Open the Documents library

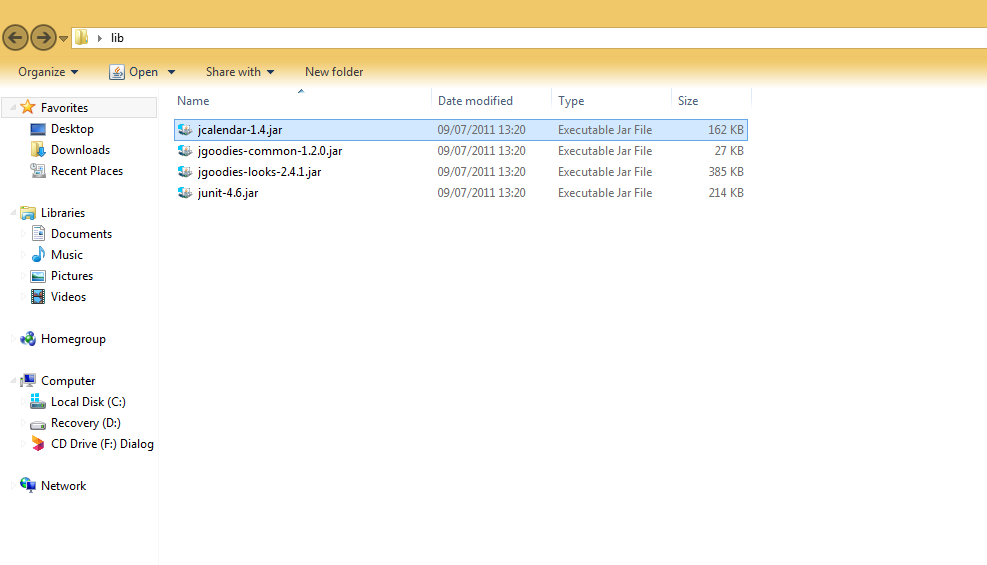[x=81, y=233]
